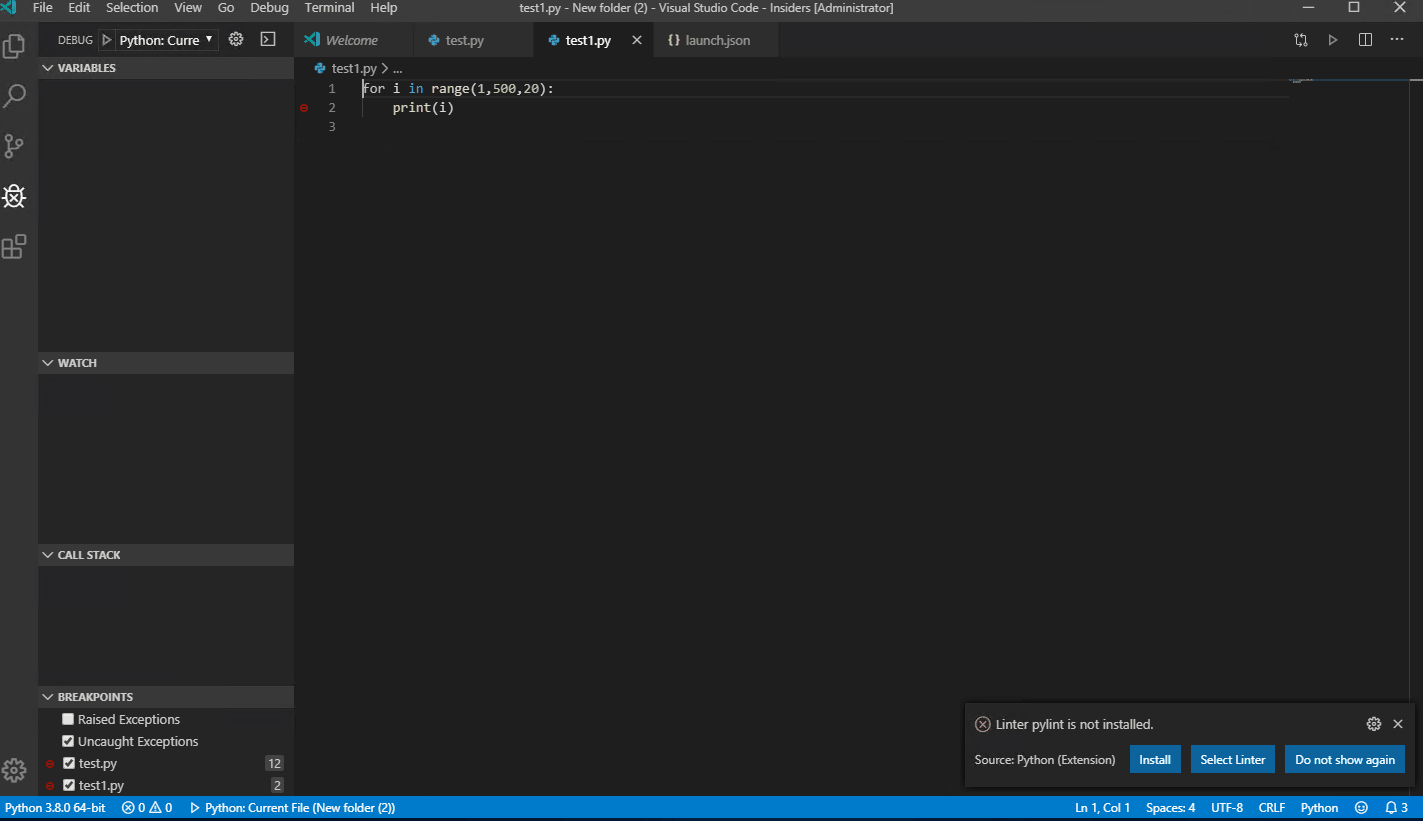Open the Debug view bug icon
1423x821 pixels.
[x=14, y=196]
